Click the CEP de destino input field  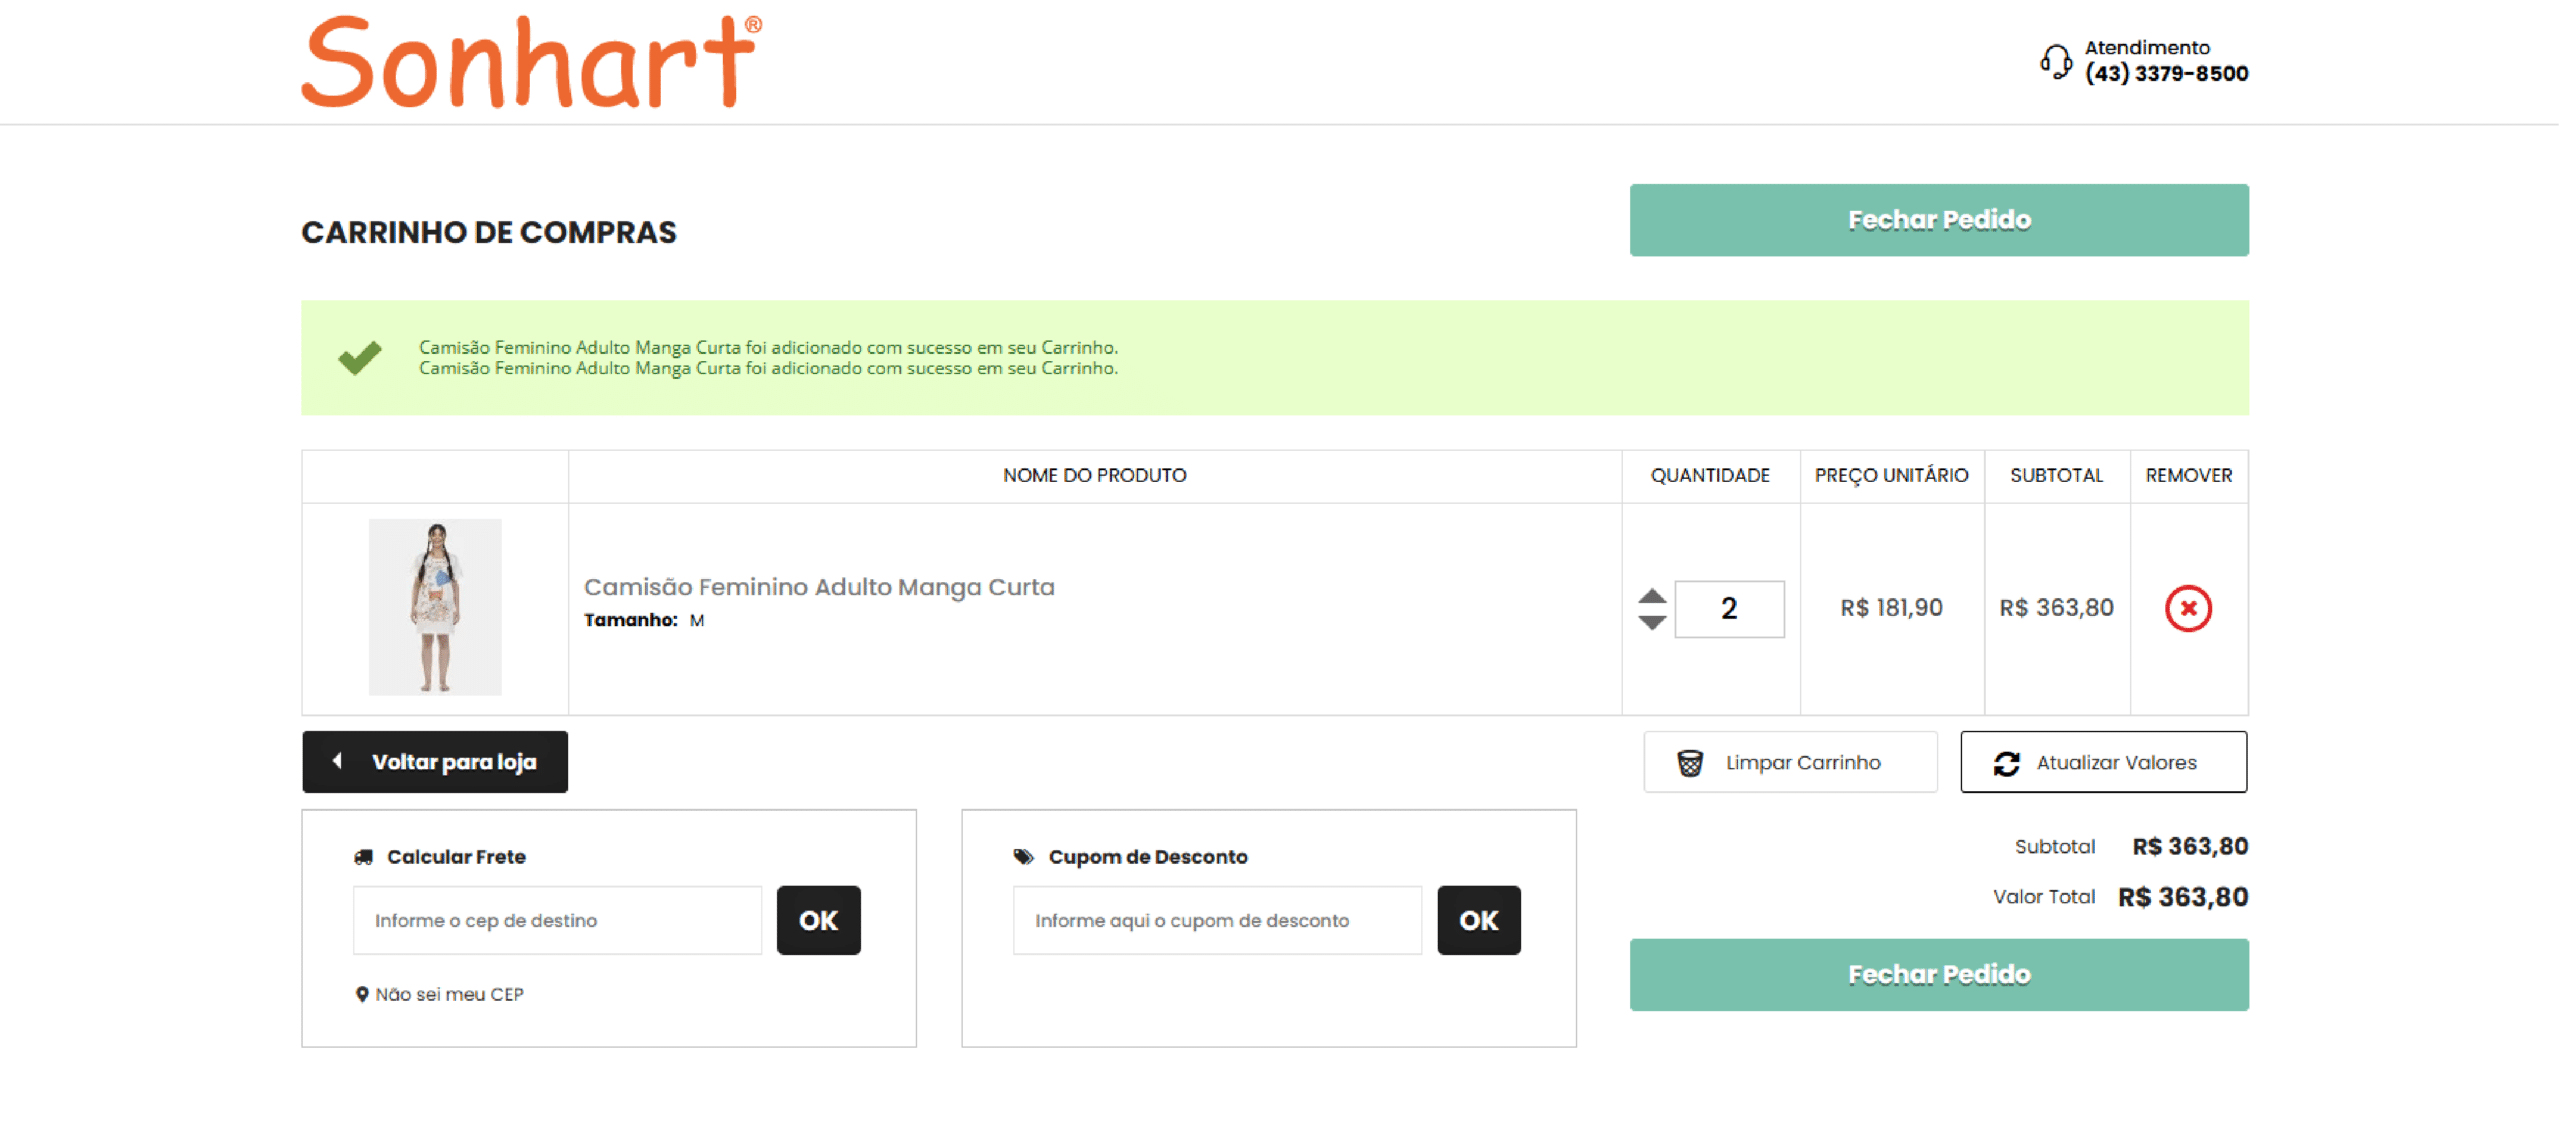tap(557, 921)
